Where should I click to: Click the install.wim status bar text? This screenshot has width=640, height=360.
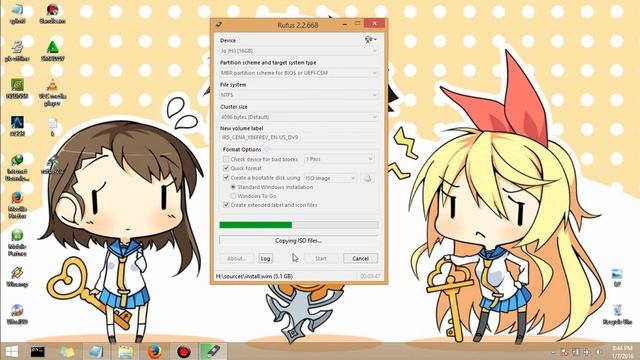[254, 276]
